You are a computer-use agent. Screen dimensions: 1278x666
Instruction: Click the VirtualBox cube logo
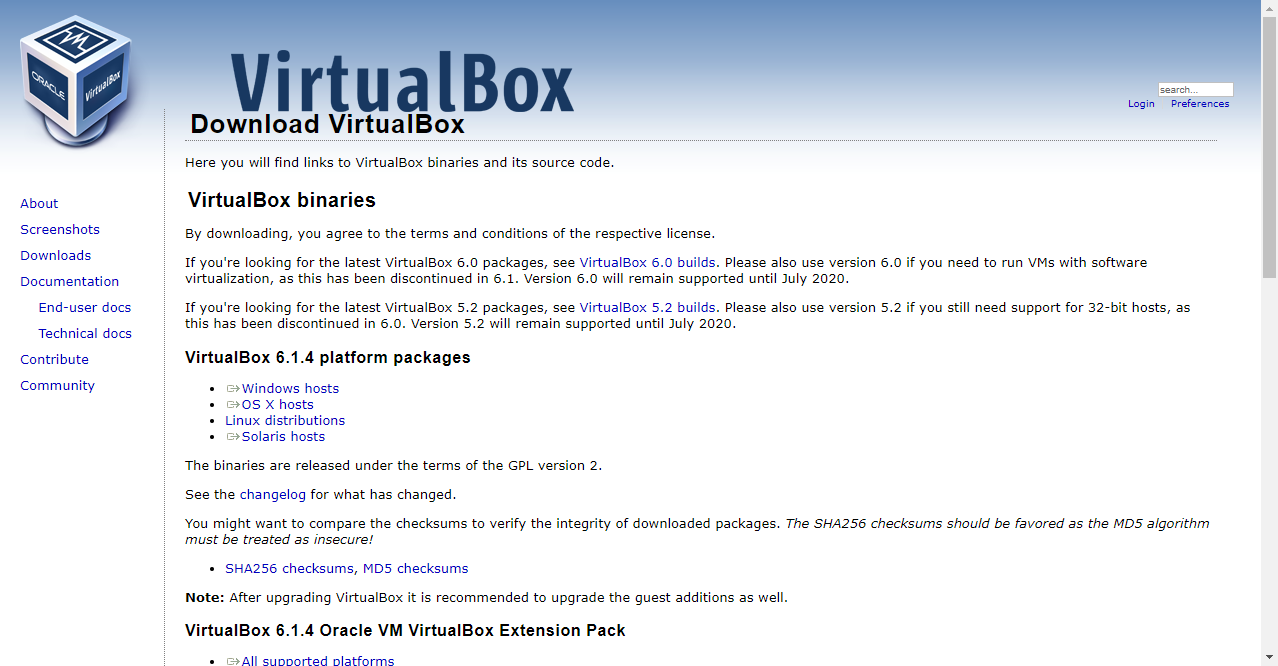[76, 83]
